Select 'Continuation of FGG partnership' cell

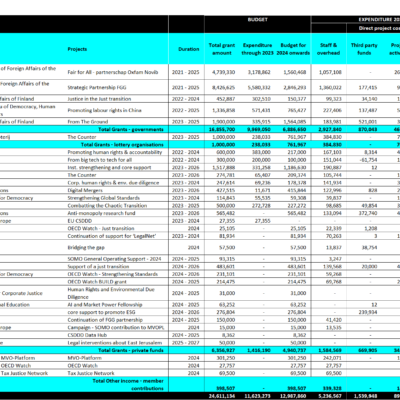pyautogui.click(x=105, y=320)
